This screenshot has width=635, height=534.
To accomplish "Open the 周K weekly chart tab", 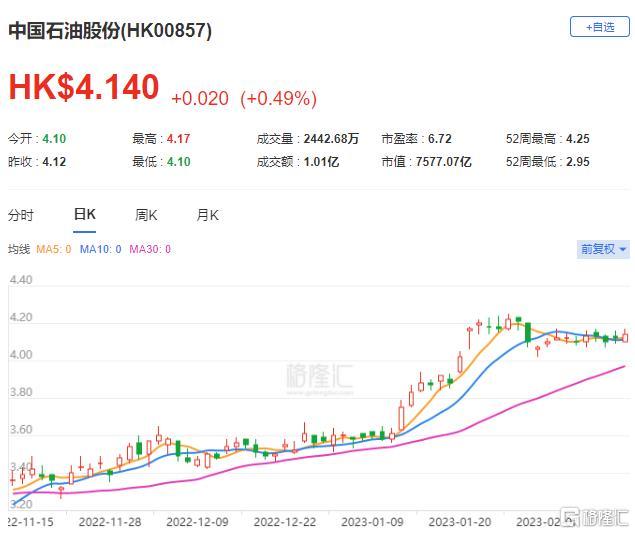I will pyautogui.click(x=146, y=215).
